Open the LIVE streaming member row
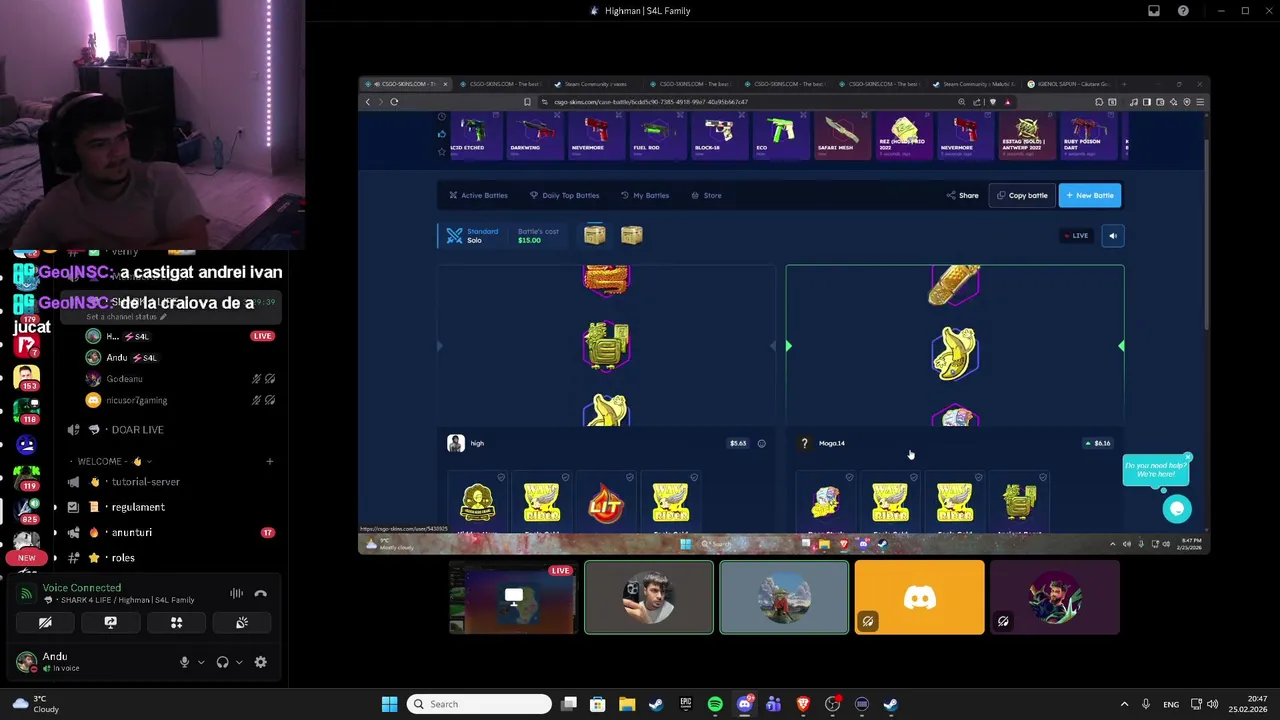 (180, 336)
